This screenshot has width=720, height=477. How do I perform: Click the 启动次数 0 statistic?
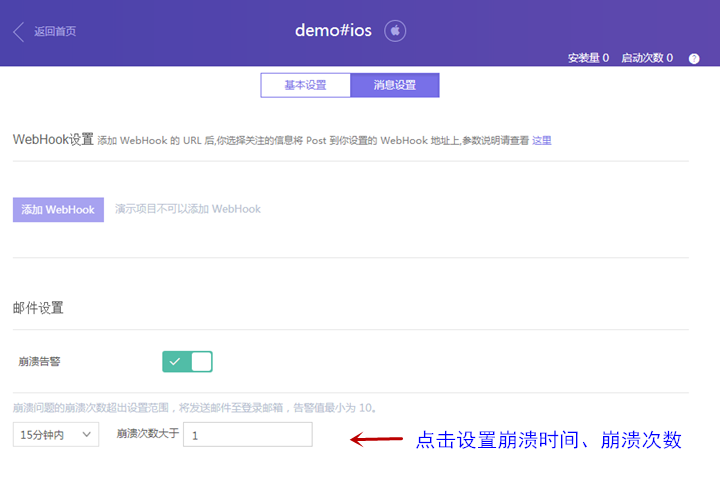click(647, 58)
